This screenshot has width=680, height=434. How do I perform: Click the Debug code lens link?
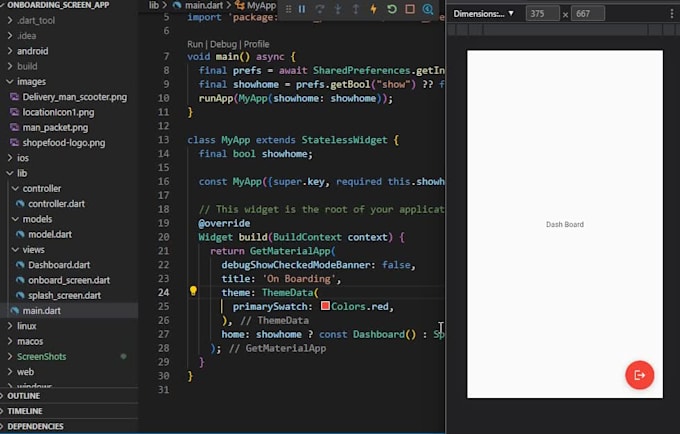coord(223,44)
